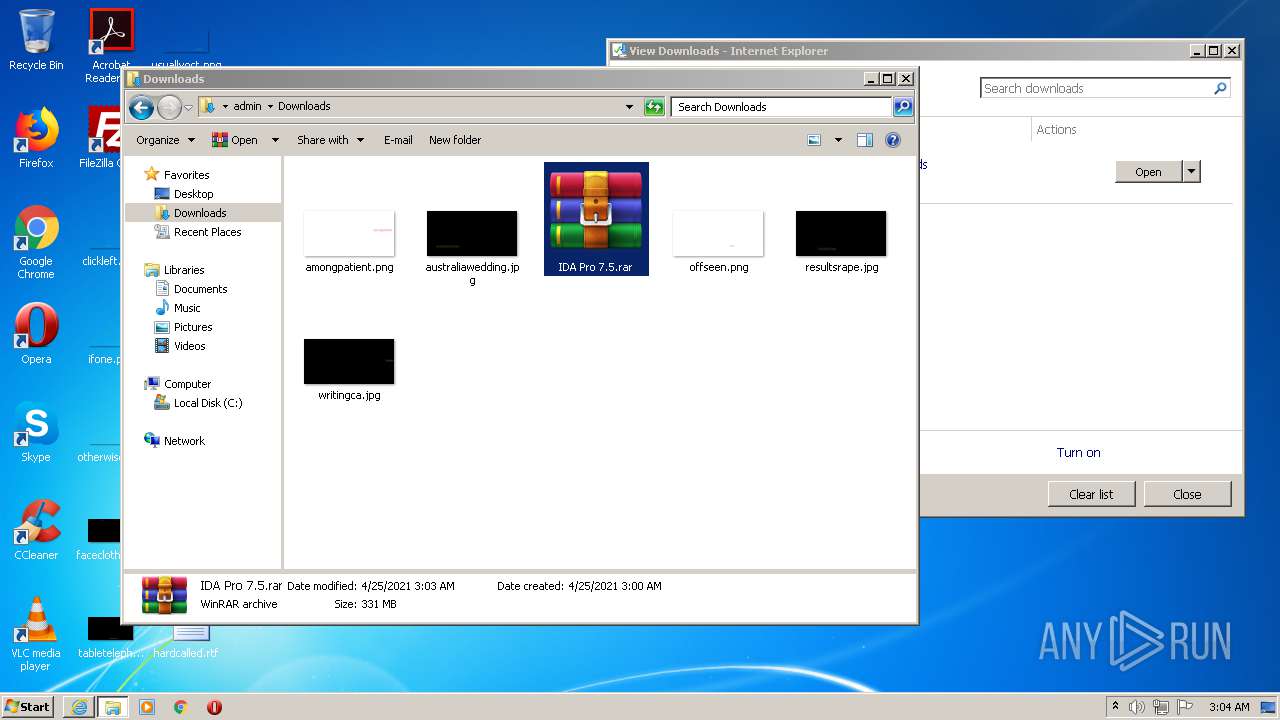Open the Videos library
Image resolution: width=1280 pixels, height=720 pixels.
(190, 346)
